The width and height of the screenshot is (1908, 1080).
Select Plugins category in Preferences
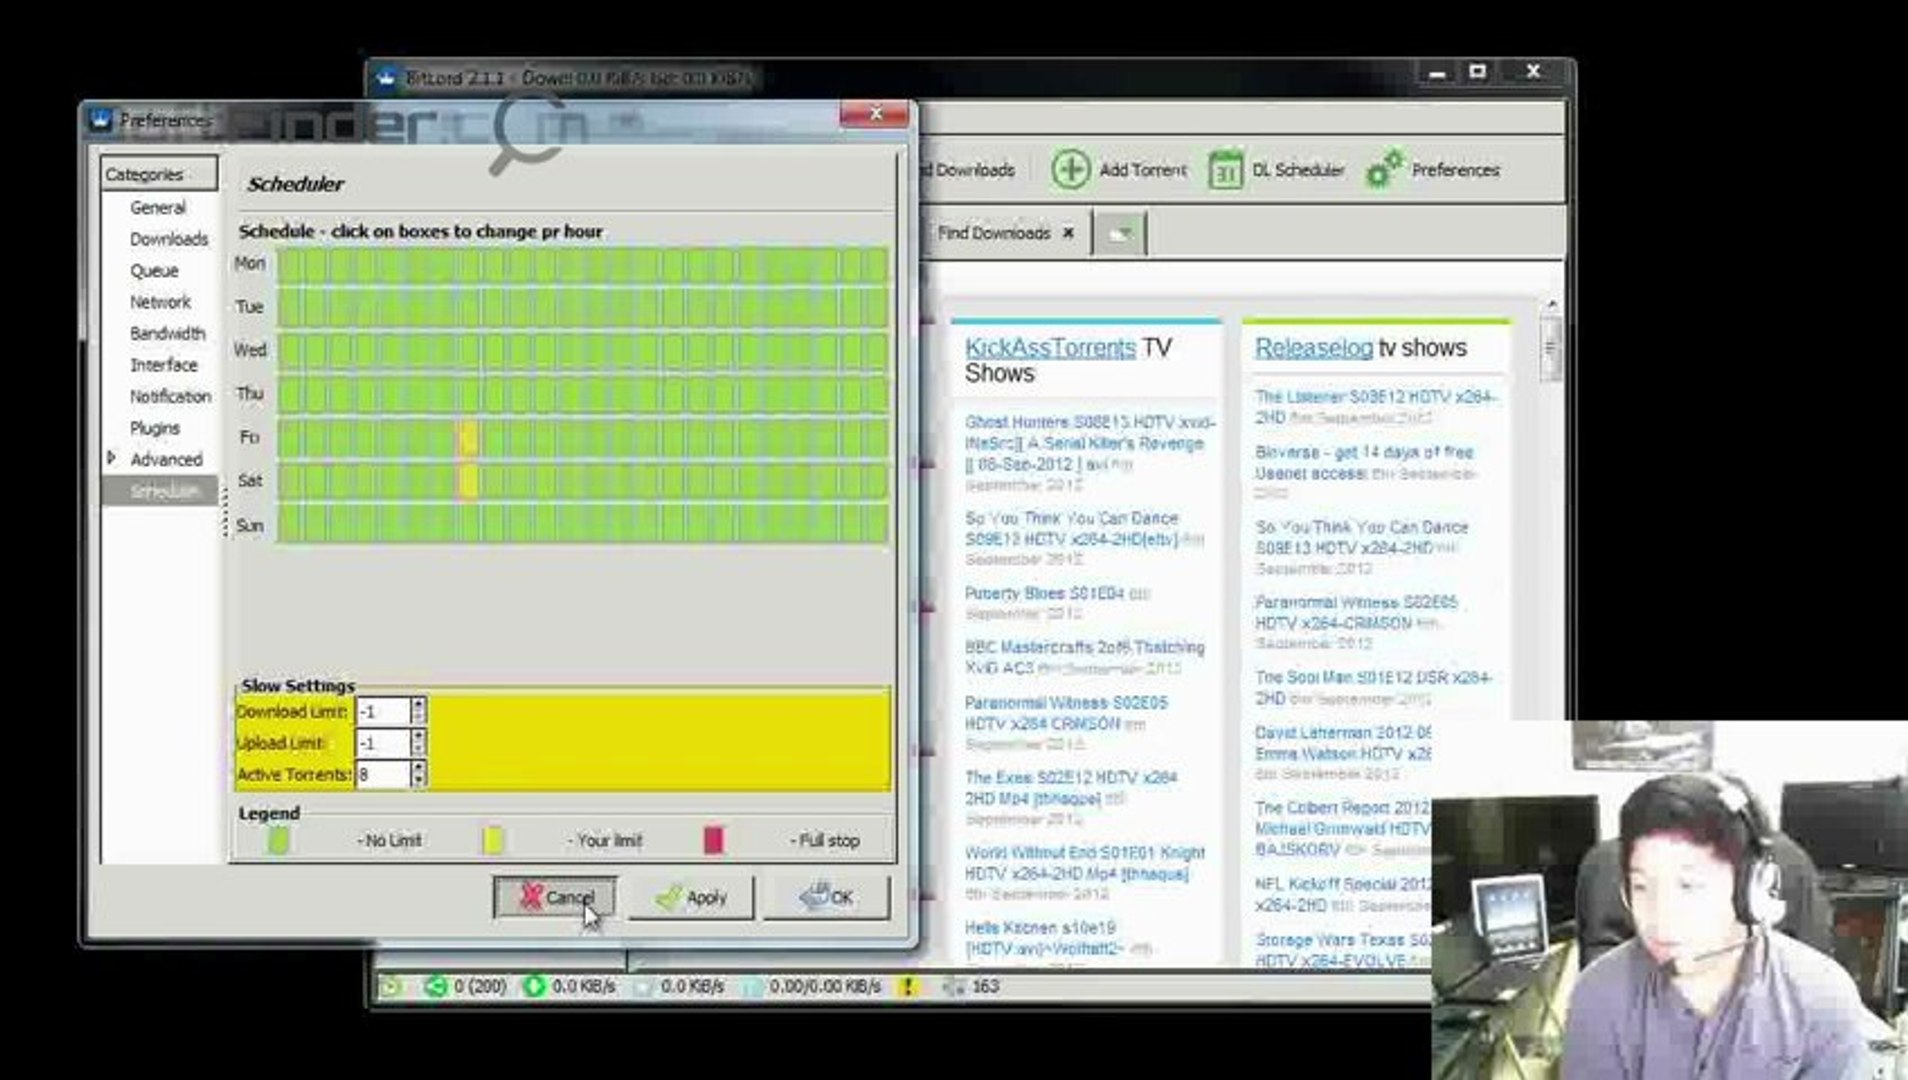(155, 428)
